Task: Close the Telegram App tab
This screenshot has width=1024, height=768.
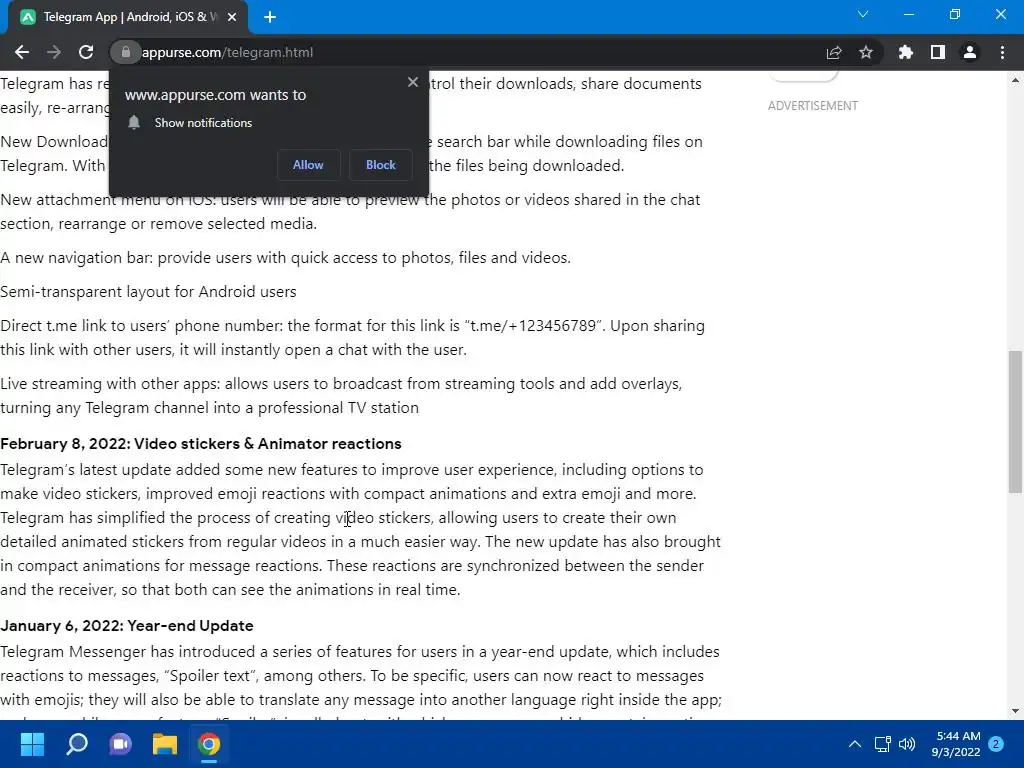Action: (x=232, y=17)
